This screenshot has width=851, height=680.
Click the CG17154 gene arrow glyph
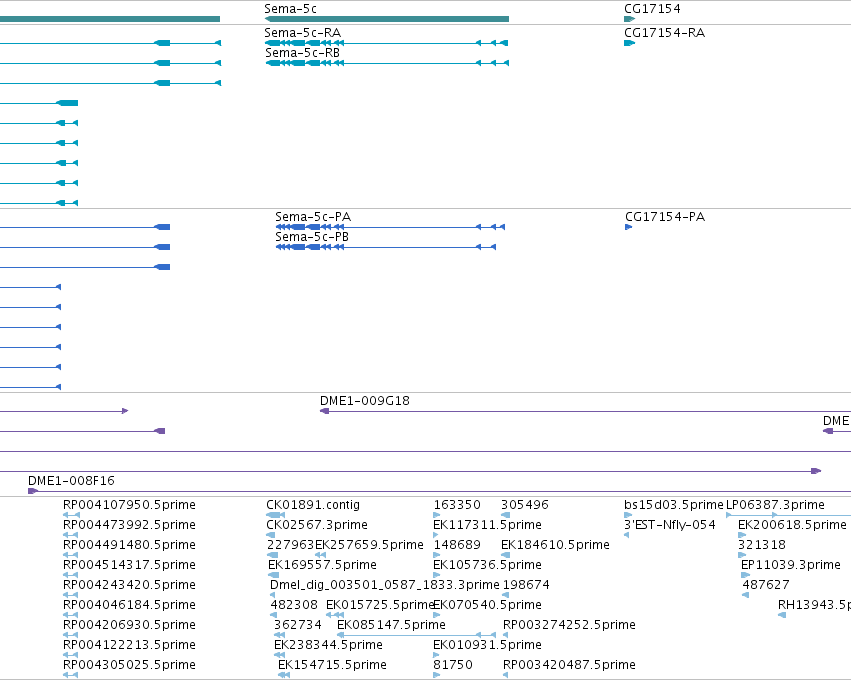pyautogui.click(x=630, y=19)
